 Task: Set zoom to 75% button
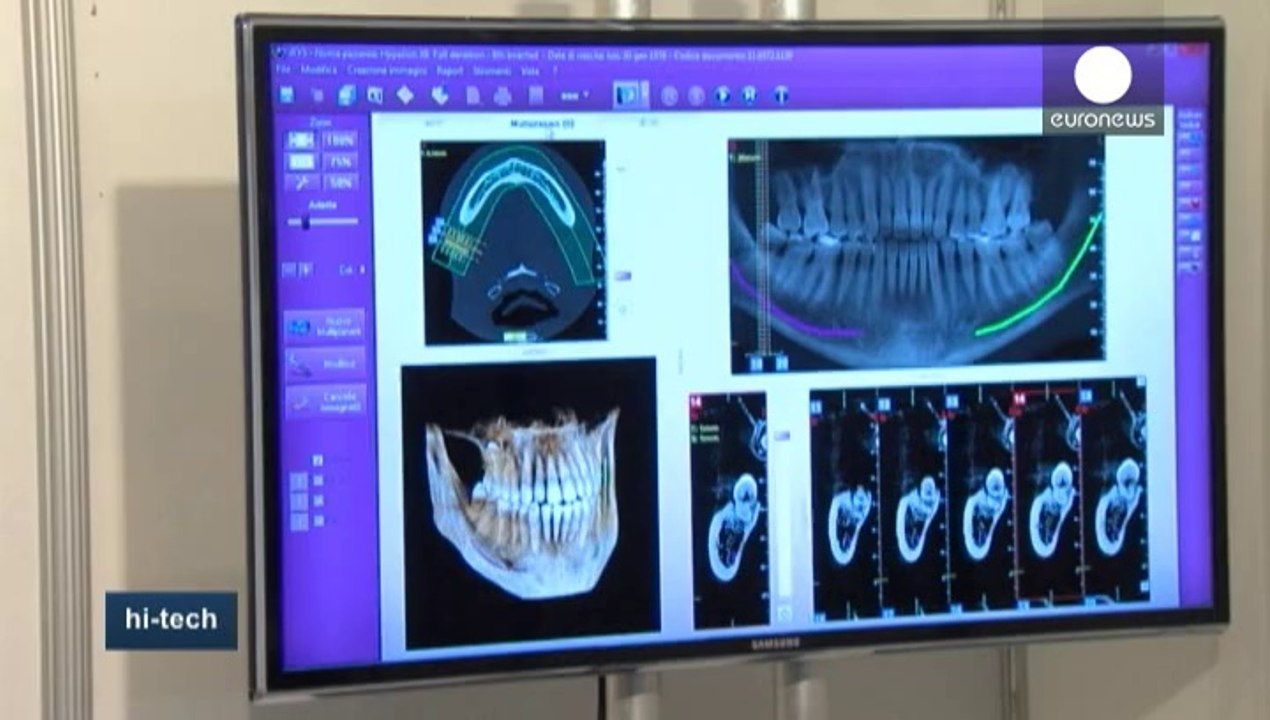(x=340, y=161)
